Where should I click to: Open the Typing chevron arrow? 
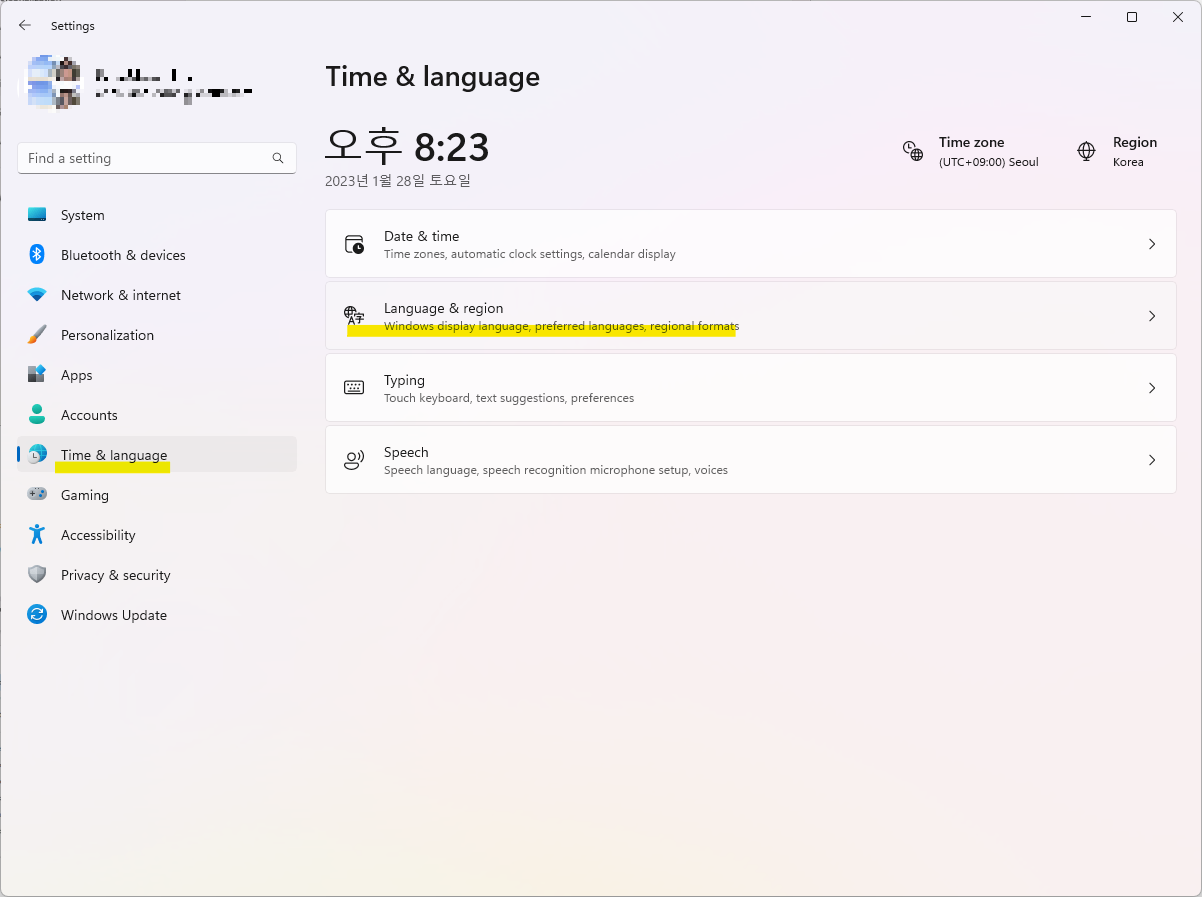click(x=1152, y=388)
